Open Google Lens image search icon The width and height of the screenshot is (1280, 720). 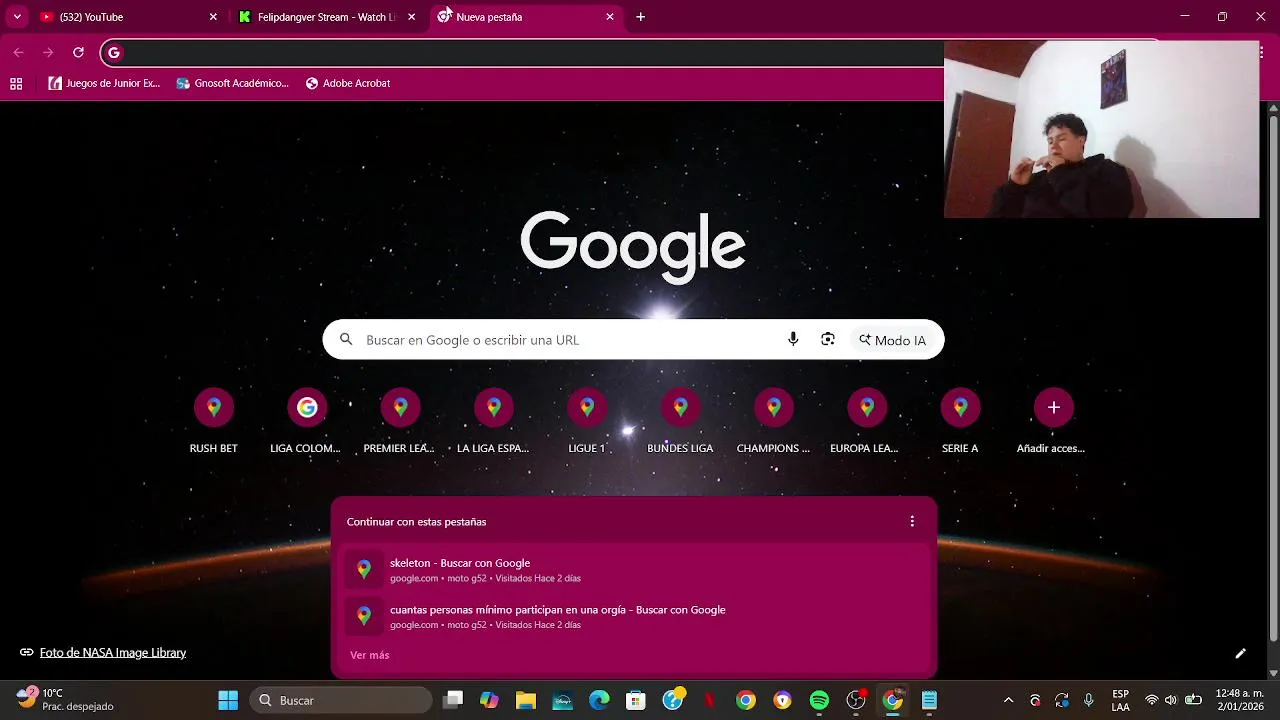[828, 340]
